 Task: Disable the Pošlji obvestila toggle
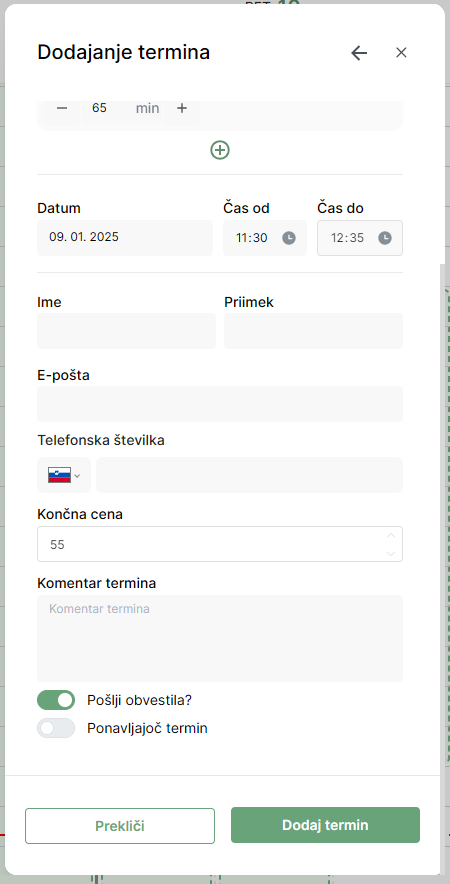56,700
